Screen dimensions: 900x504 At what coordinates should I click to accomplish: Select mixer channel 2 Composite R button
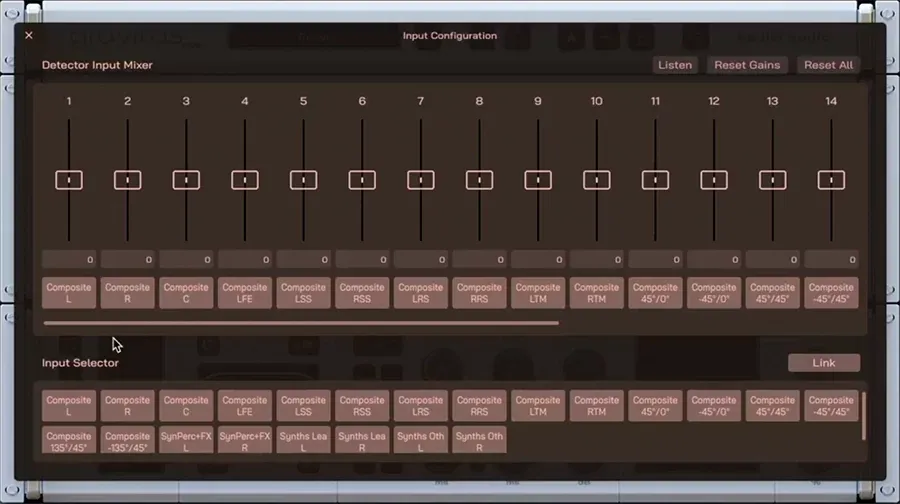127,293
